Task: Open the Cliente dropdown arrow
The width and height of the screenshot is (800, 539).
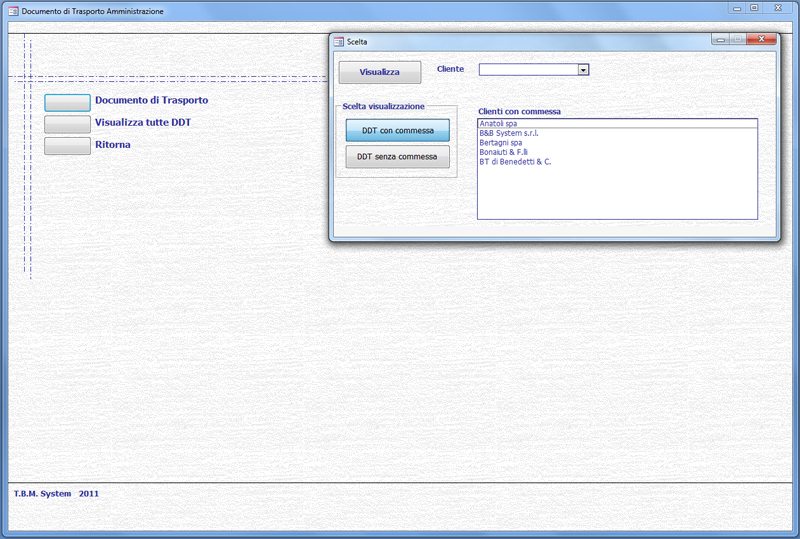Action: click(x=583, y=69)
